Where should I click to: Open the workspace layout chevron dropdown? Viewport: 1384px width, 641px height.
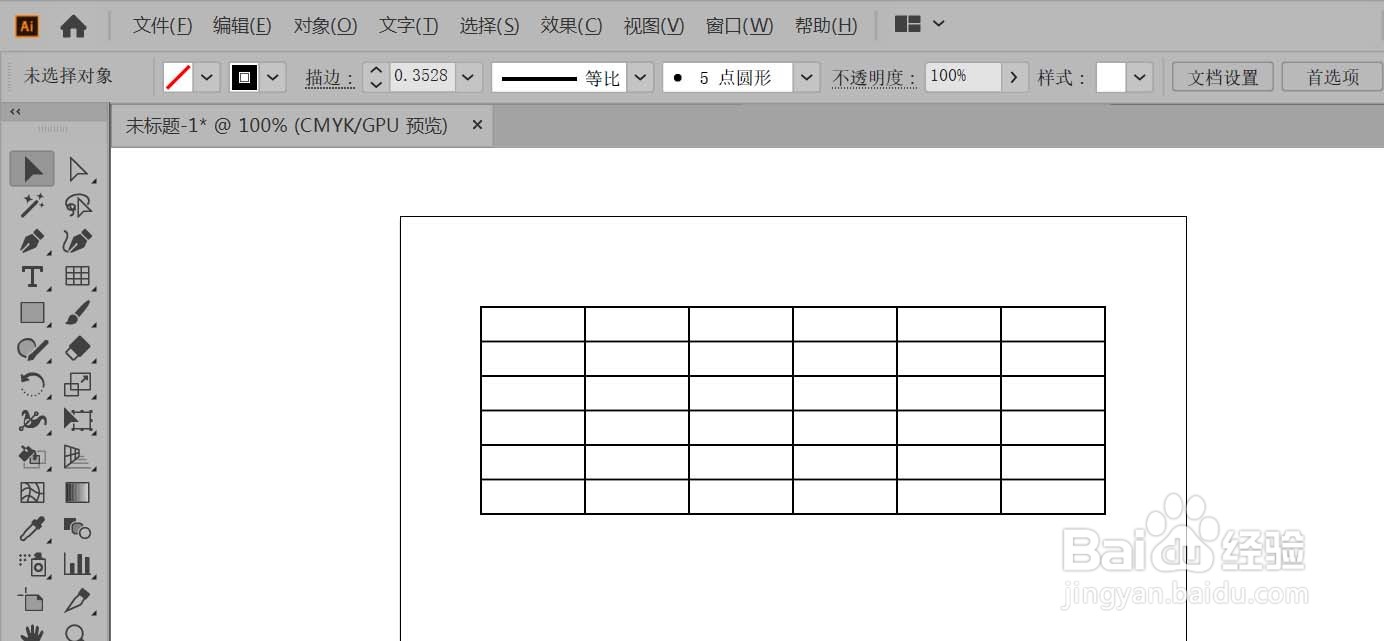click(938, 25)
